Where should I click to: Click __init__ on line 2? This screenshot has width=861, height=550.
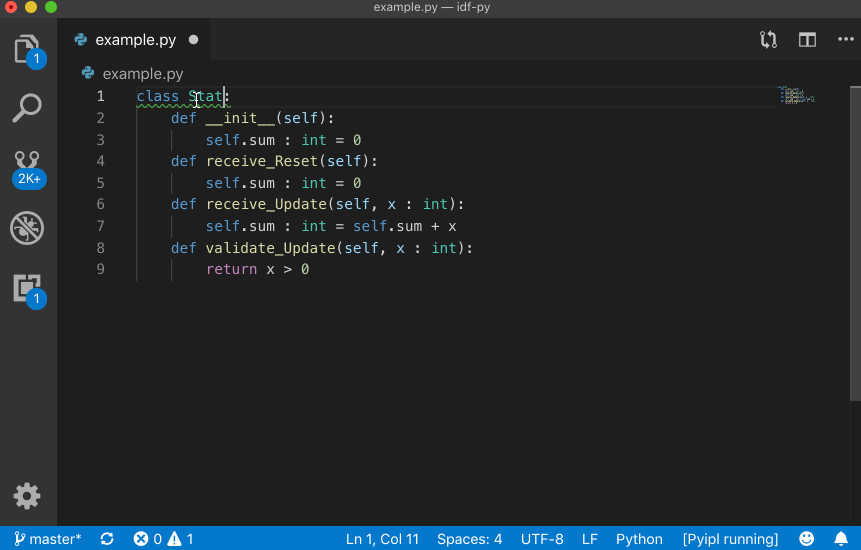pyautogui.click(x=240, y=118)
